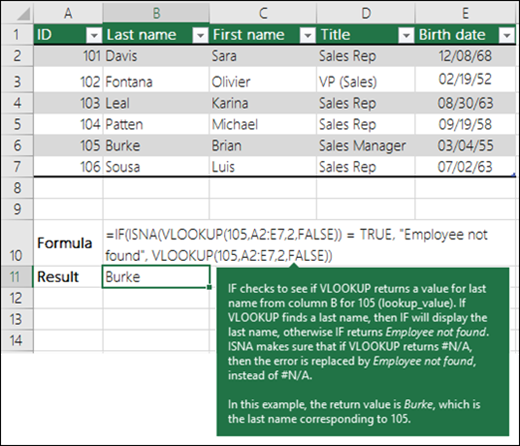Click cell containing ID 101

click(68, 56)
